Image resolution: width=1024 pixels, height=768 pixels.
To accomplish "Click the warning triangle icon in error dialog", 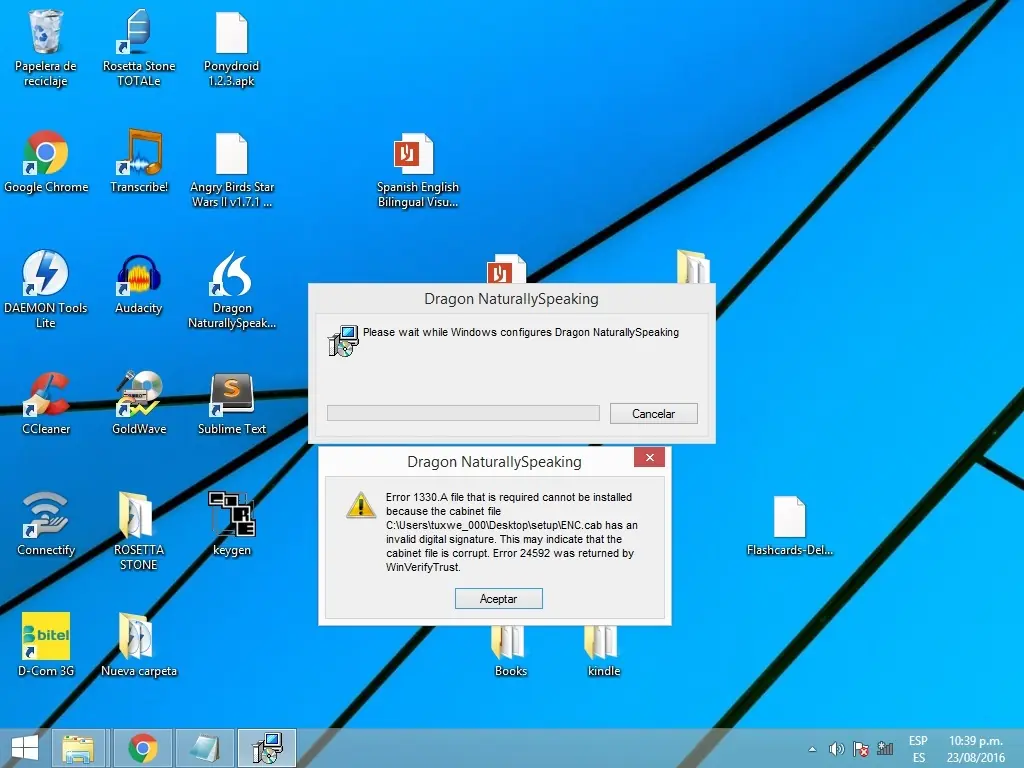I will (360, 505).
